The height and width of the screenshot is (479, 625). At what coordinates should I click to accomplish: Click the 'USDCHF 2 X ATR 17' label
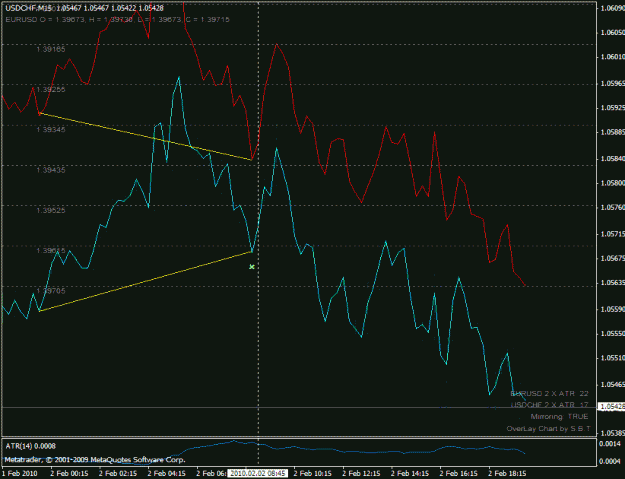[x=549, y=404]
